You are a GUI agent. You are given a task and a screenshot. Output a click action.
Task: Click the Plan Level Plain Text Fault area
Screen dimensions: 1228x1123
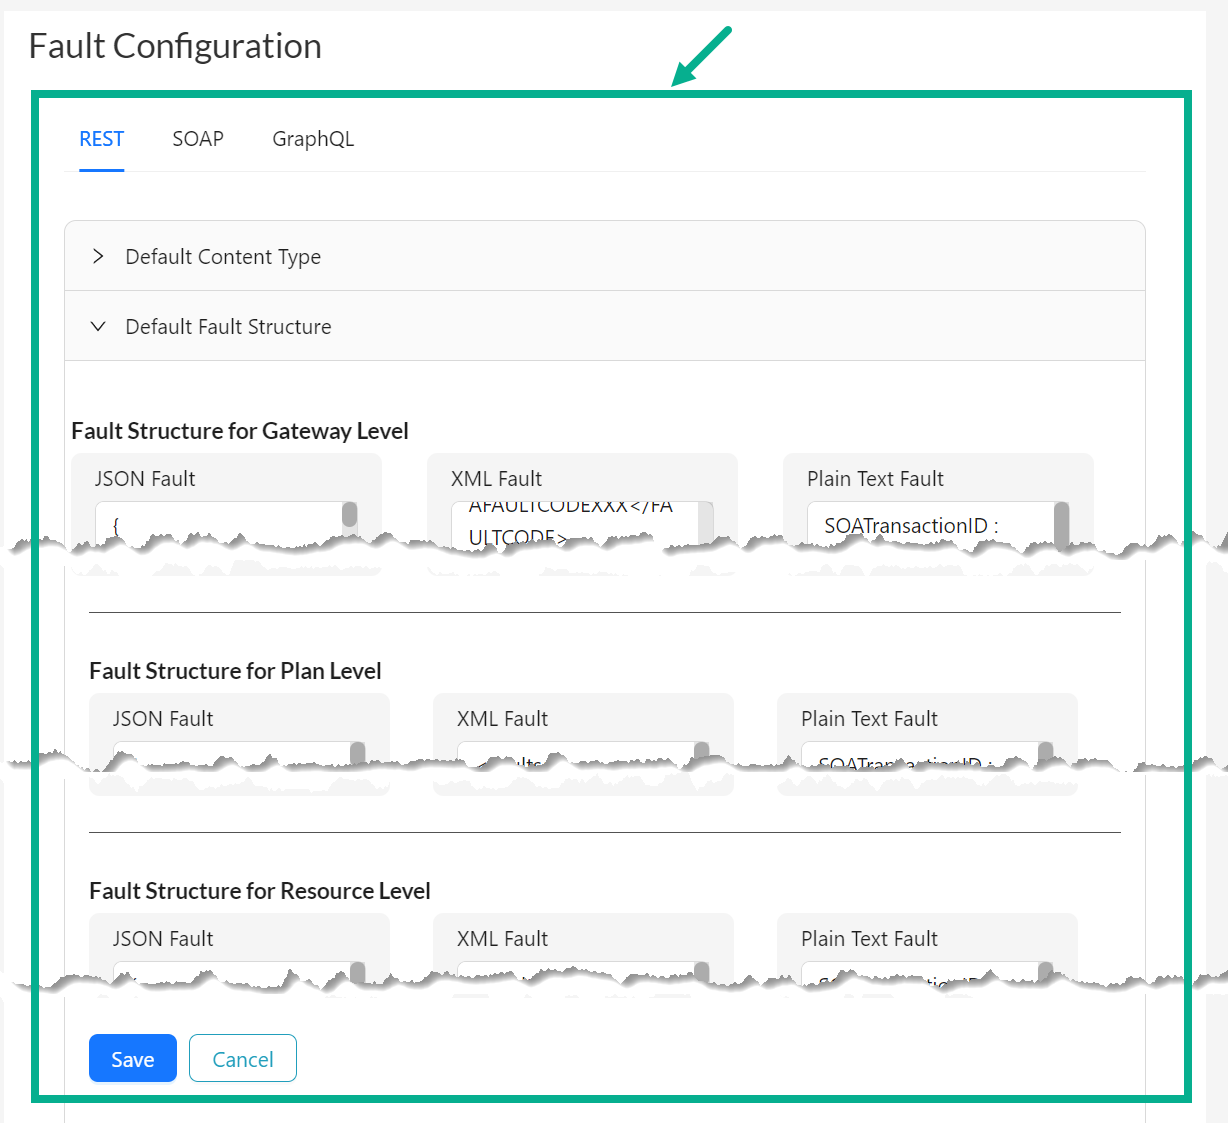pyautogui.click(x=915, y=755)
